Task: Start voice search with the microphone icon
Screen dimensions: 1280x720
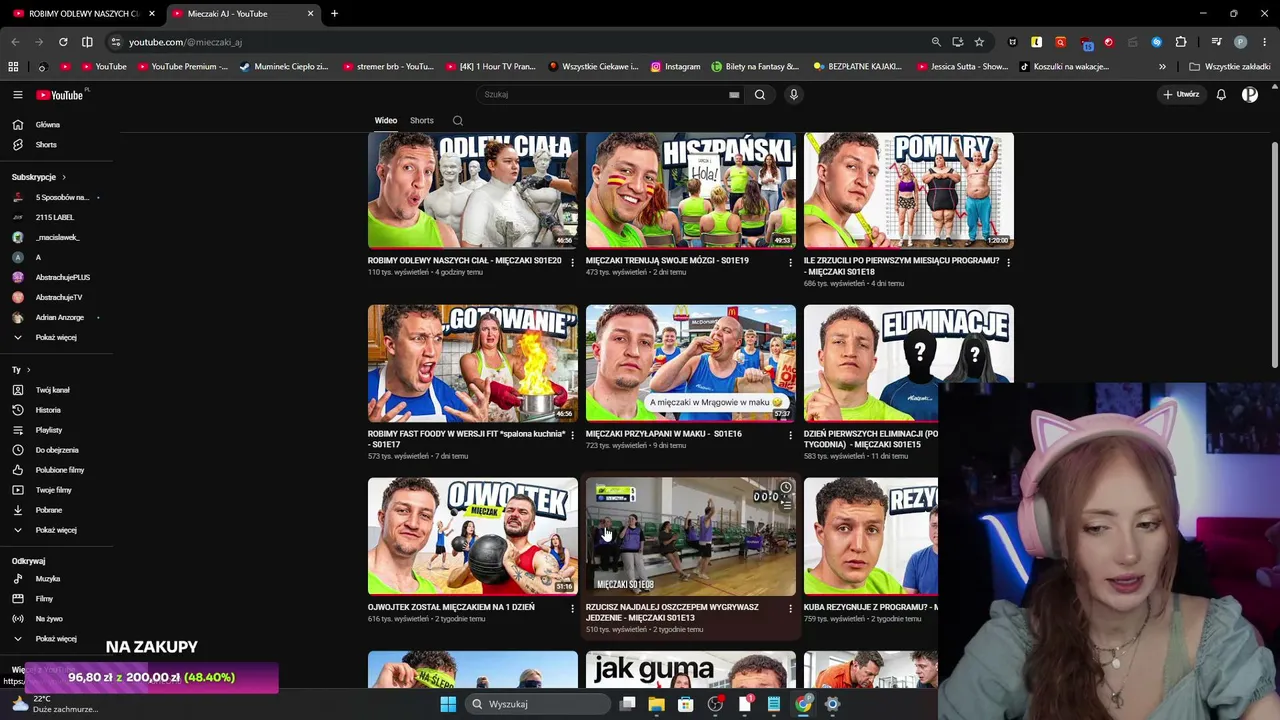Action: (794, 95)
